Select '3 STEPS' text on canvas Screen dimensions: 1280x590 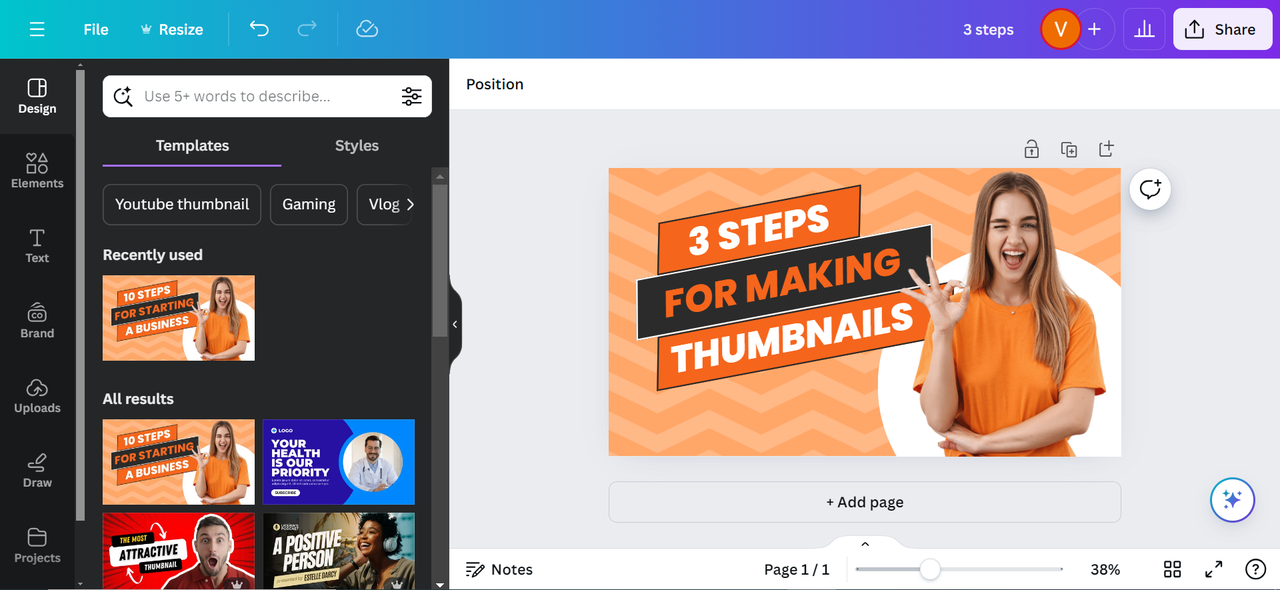[x=759, y=229]
